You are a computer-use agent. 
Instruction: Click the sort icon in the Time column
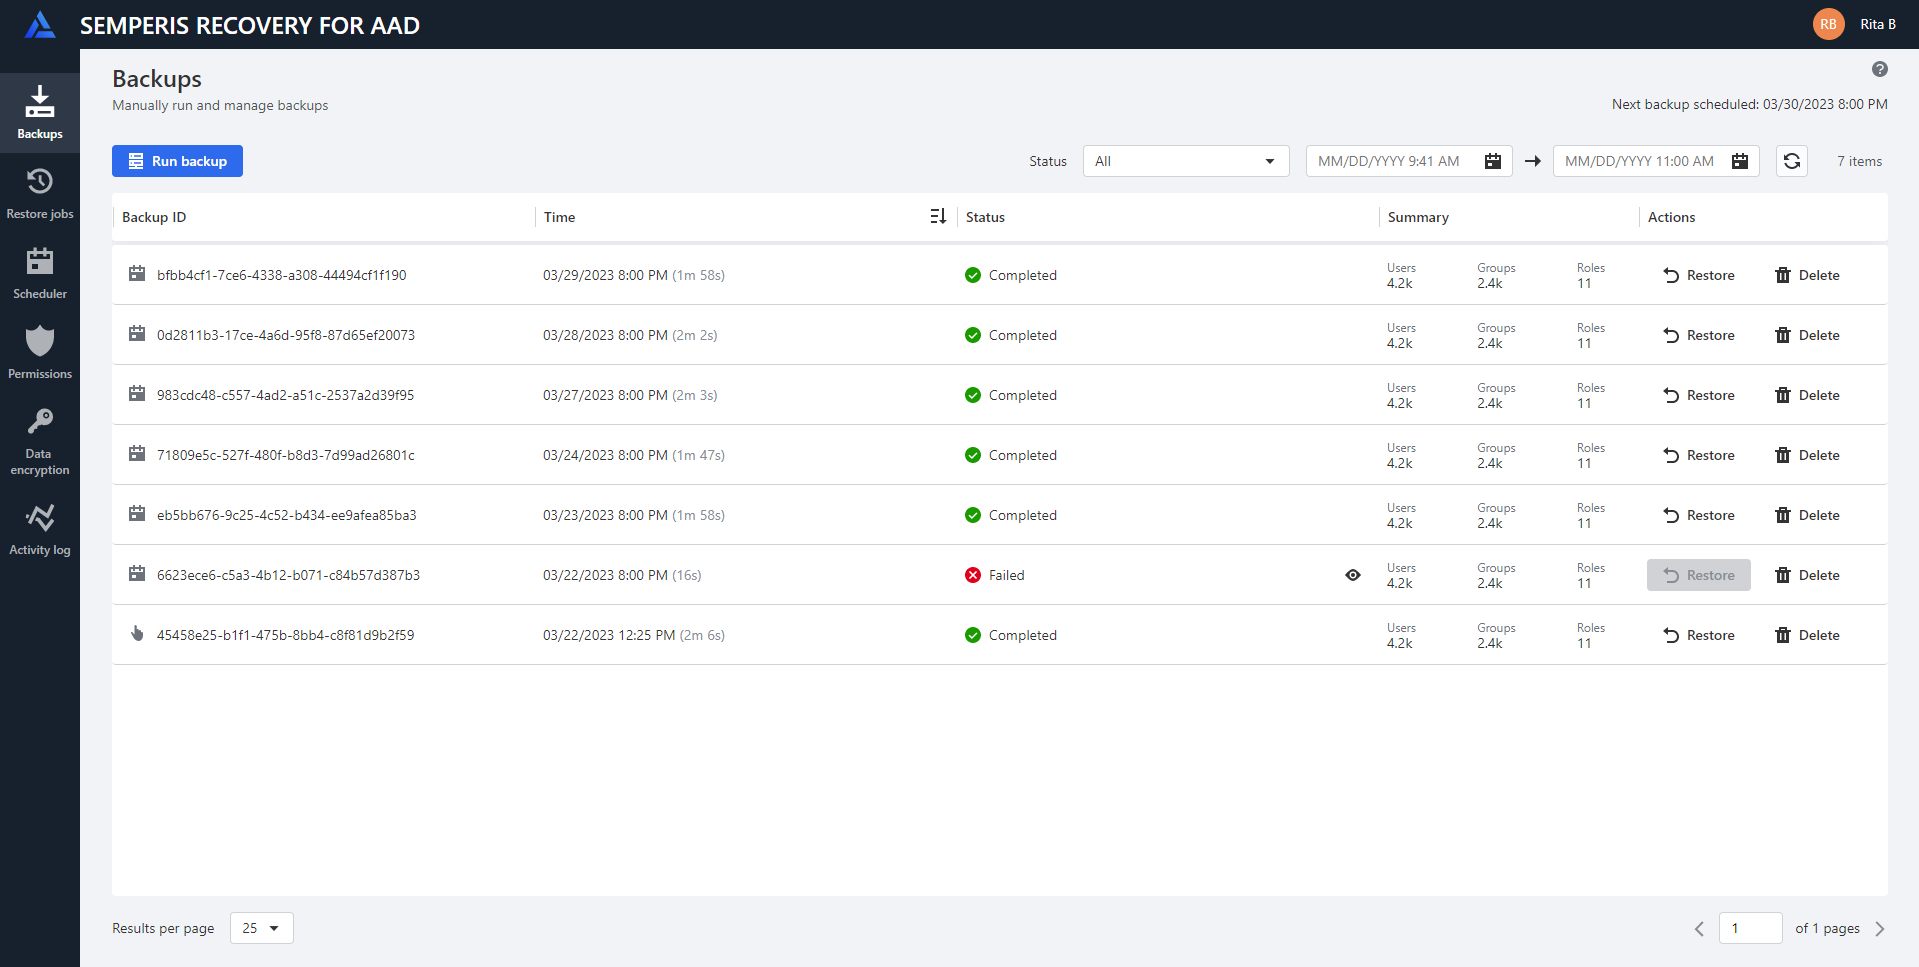937,216
